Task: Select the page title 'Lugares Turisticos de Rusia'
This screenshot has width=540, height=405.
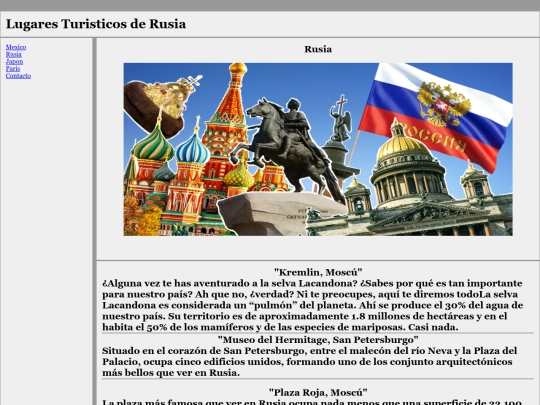Action: click(96, 24)
